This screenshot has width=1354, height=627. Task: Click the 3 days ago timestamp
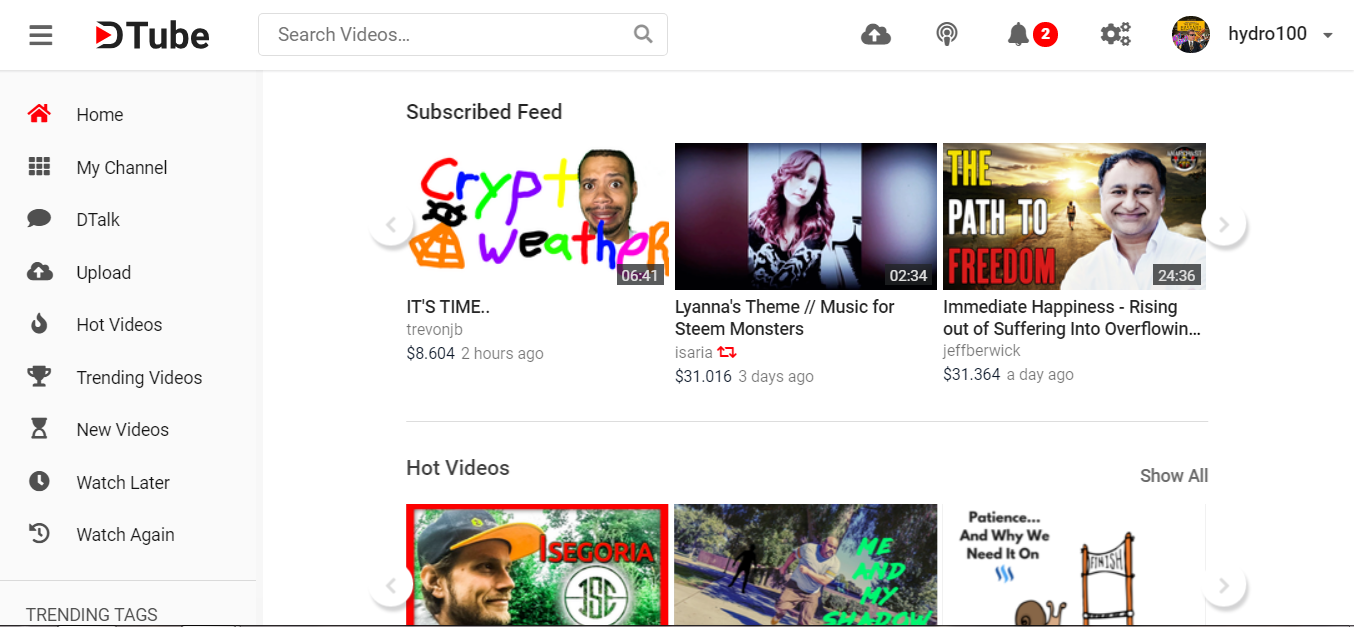pos(776,376)
